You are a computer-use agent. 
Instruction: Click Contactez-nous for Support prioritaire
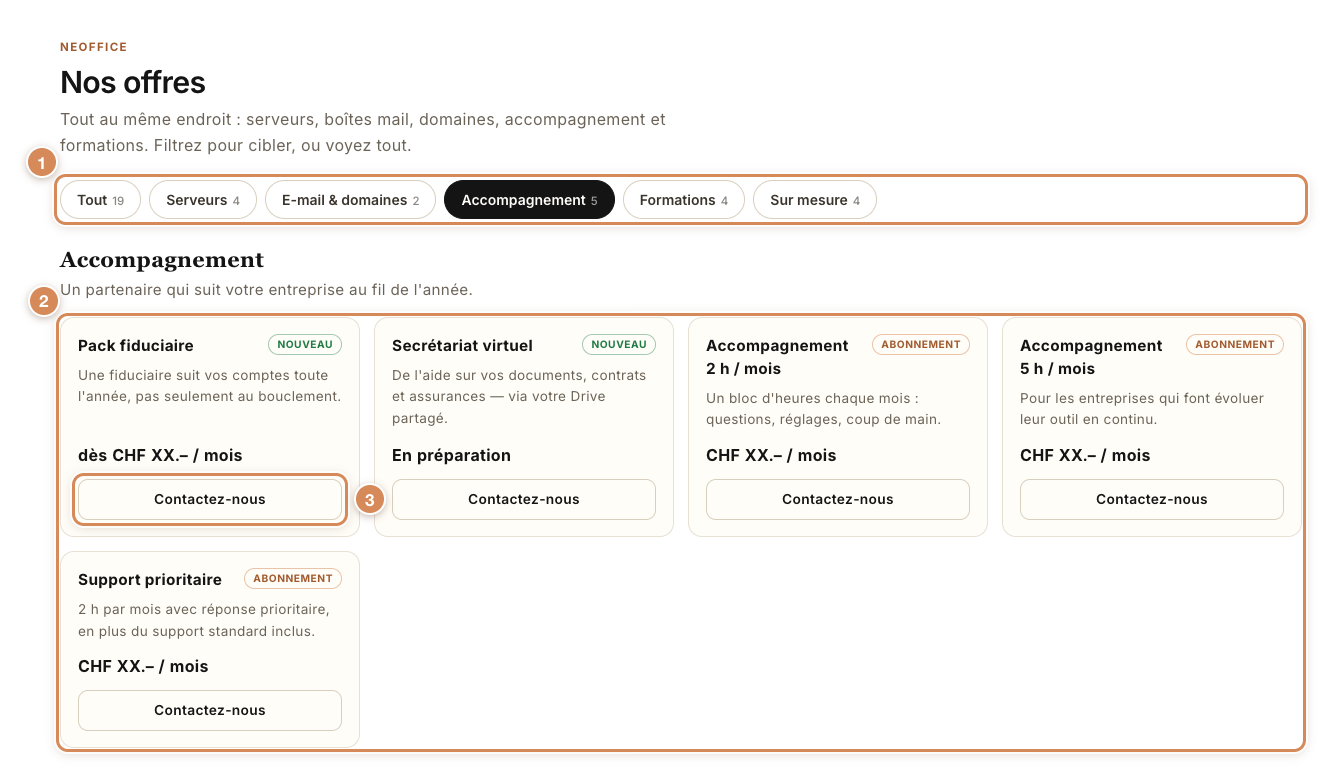[210, 710]
